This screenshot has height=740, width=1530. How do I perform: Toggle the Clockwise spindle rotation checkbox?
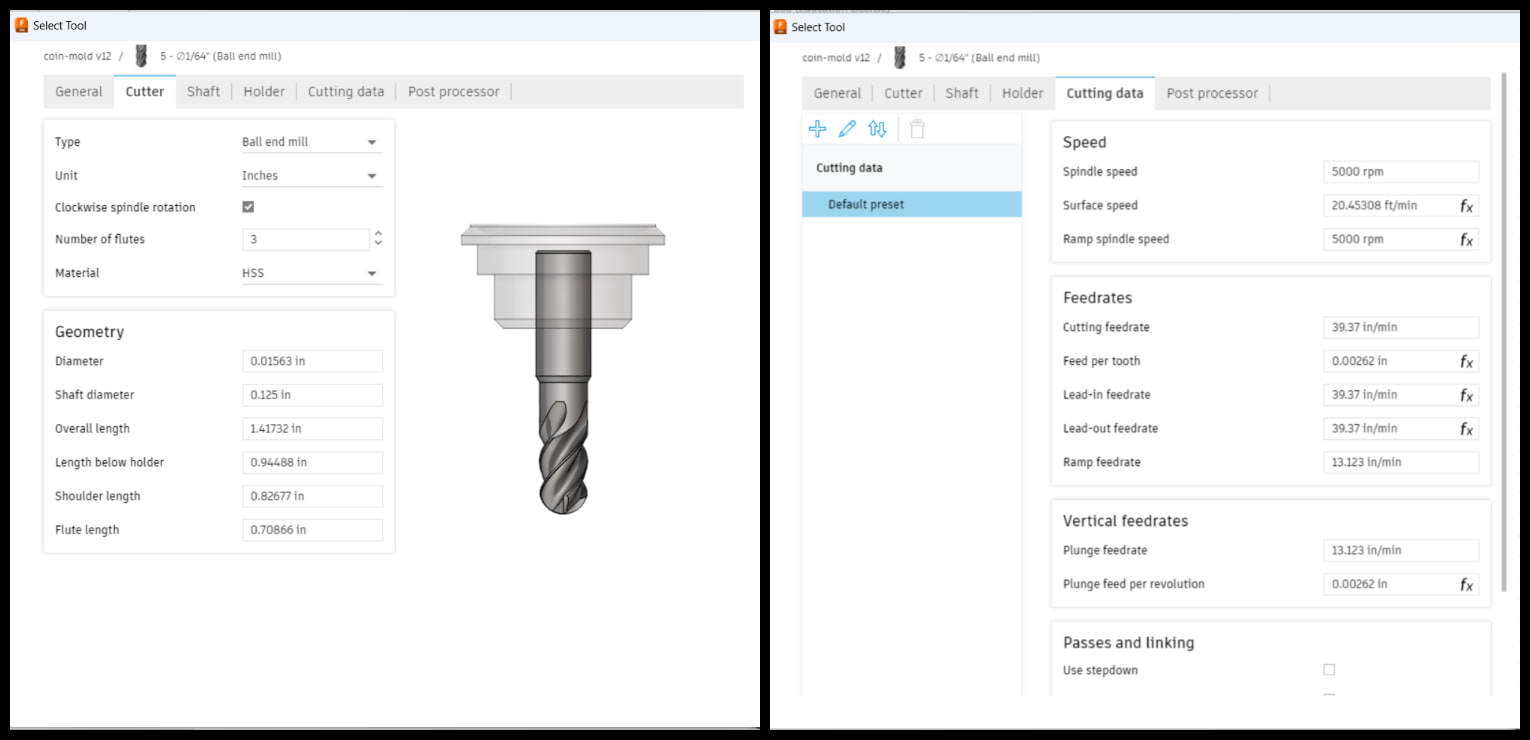tap(248, 207)
